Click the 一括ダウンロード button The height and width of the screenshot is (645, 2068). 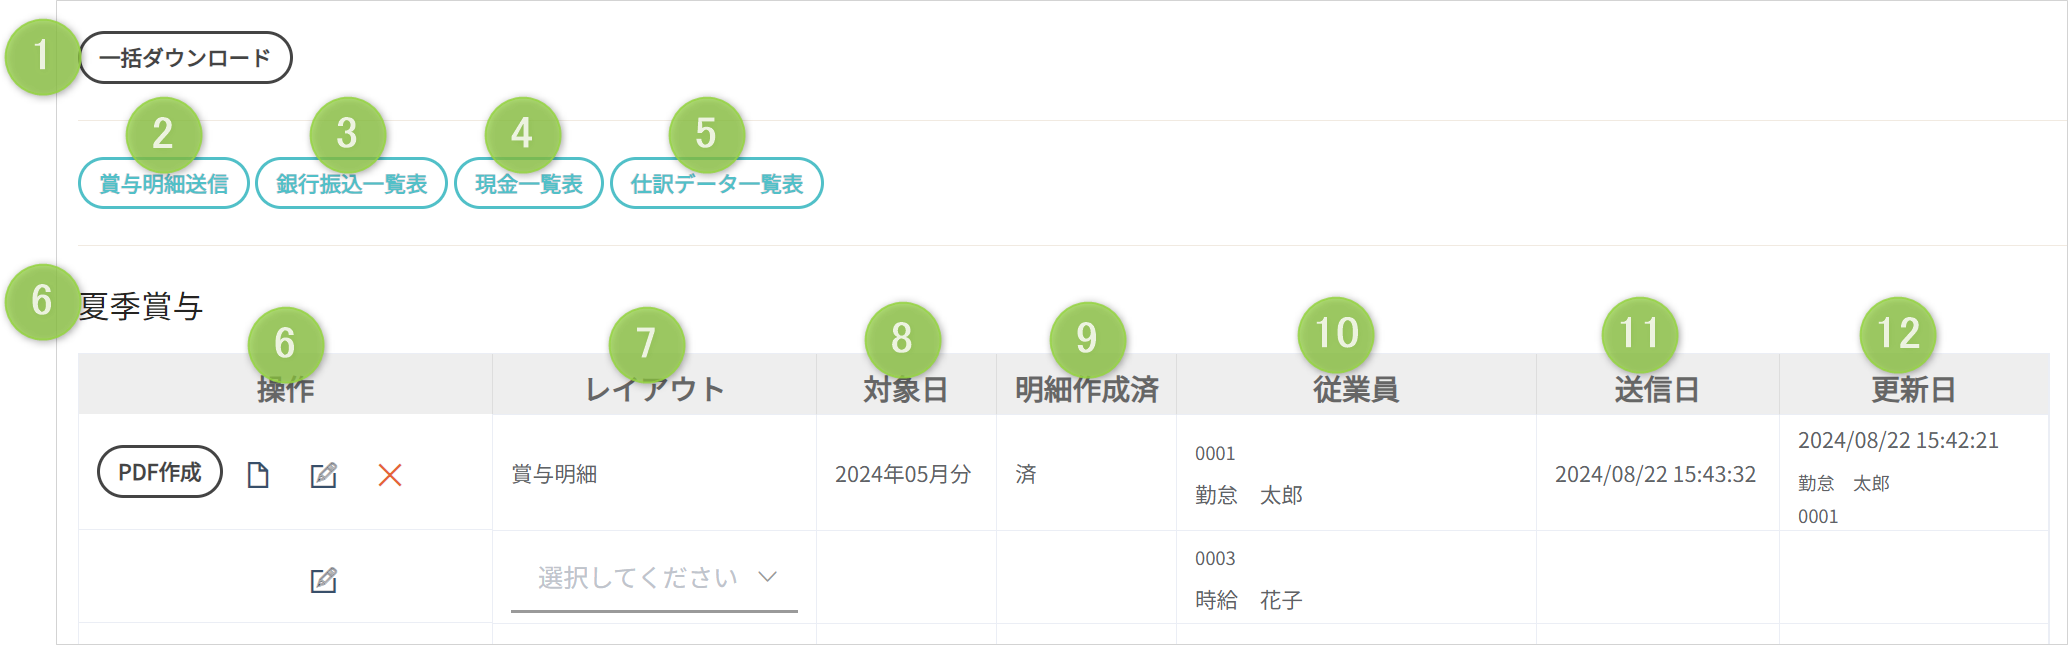[185, 58]
